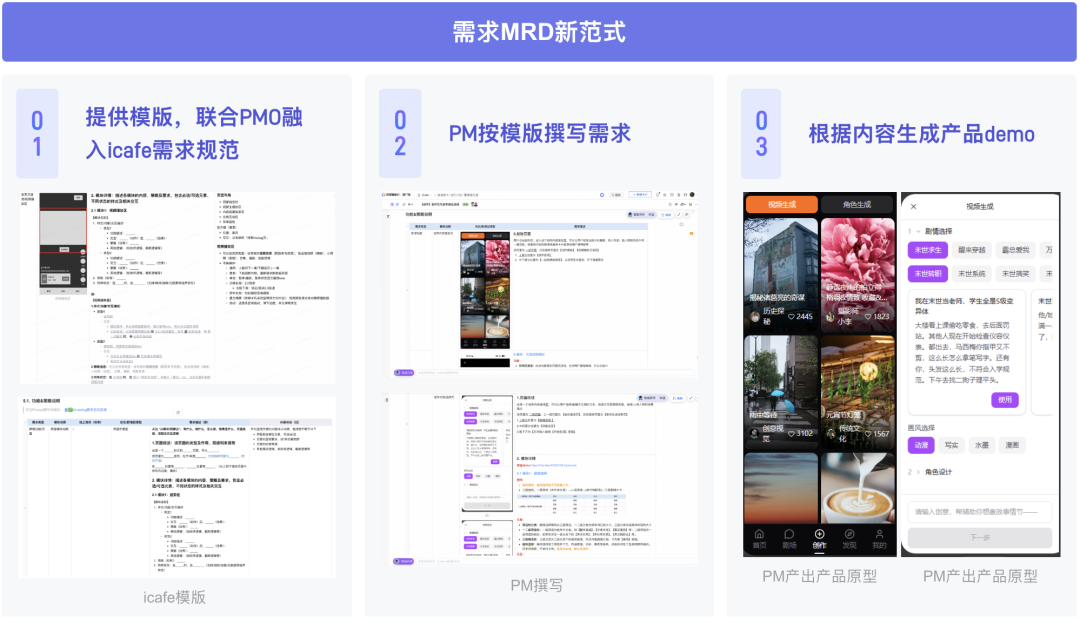Tap the 发现 compass icon in bottom nav

849,535
